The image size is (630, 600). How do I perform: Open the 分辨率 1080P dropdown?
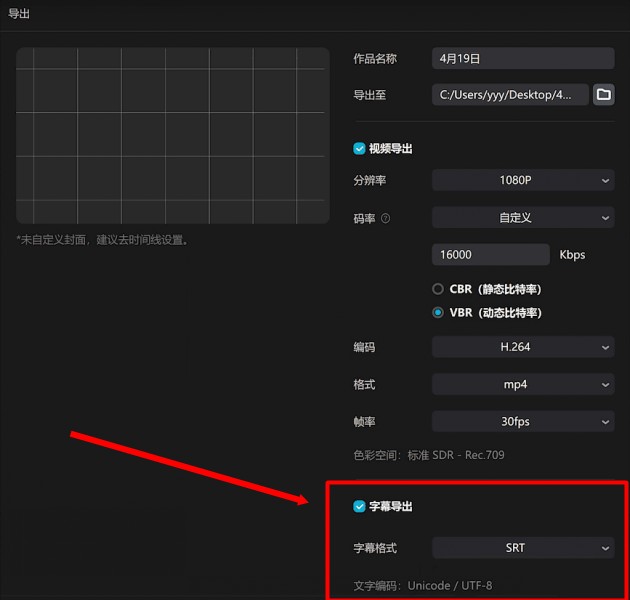pos(523,180)
